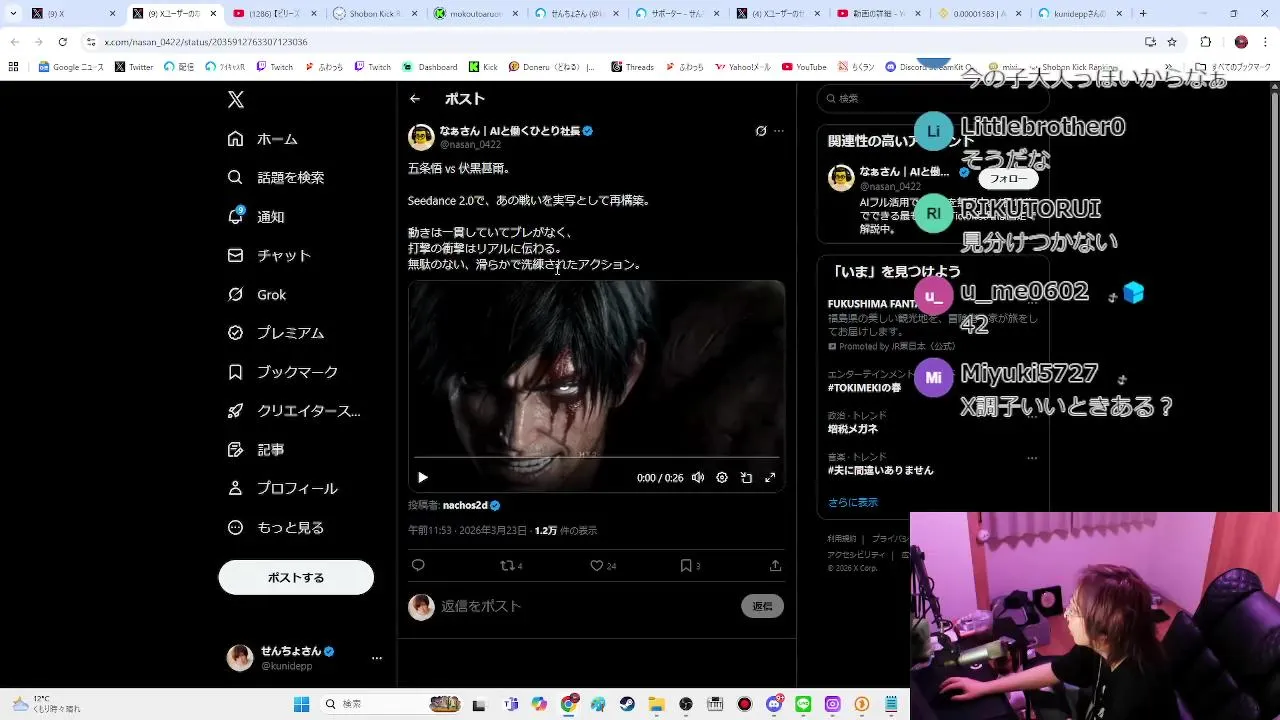Open the 増税メガネ trend
The width and height of the screenshot is (1280, 720).
853,429
